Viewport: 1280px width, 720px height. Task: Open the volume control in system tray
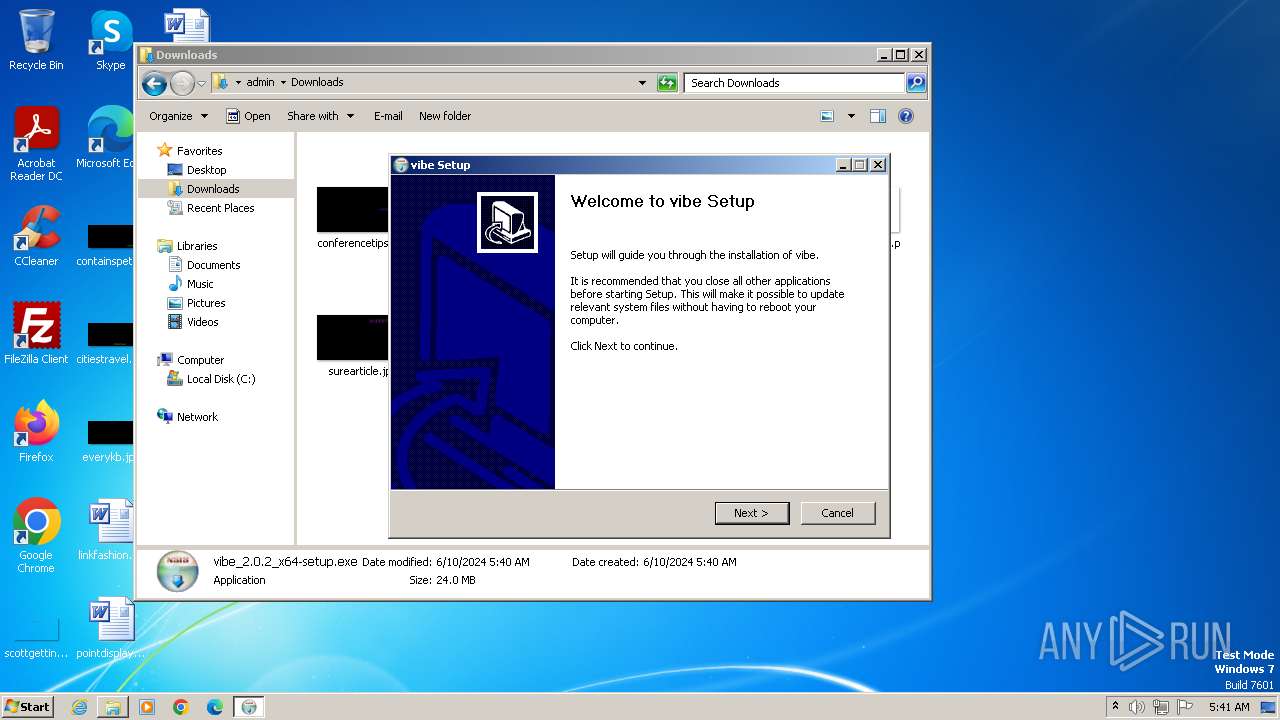[x=1137, y=707]
